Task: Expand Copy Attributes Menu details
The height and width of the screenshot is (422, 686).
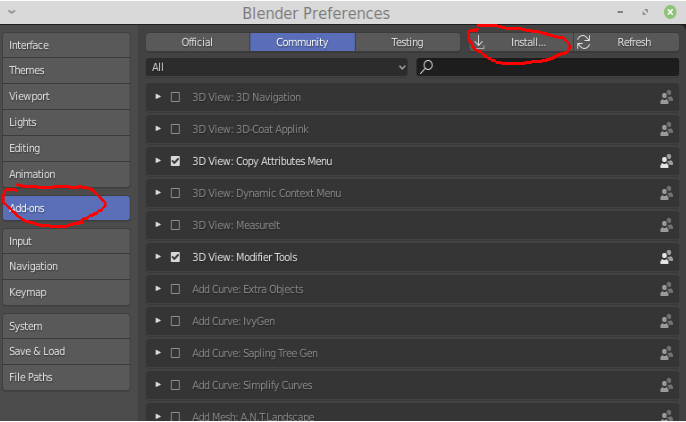Action: tap(158, 160)
